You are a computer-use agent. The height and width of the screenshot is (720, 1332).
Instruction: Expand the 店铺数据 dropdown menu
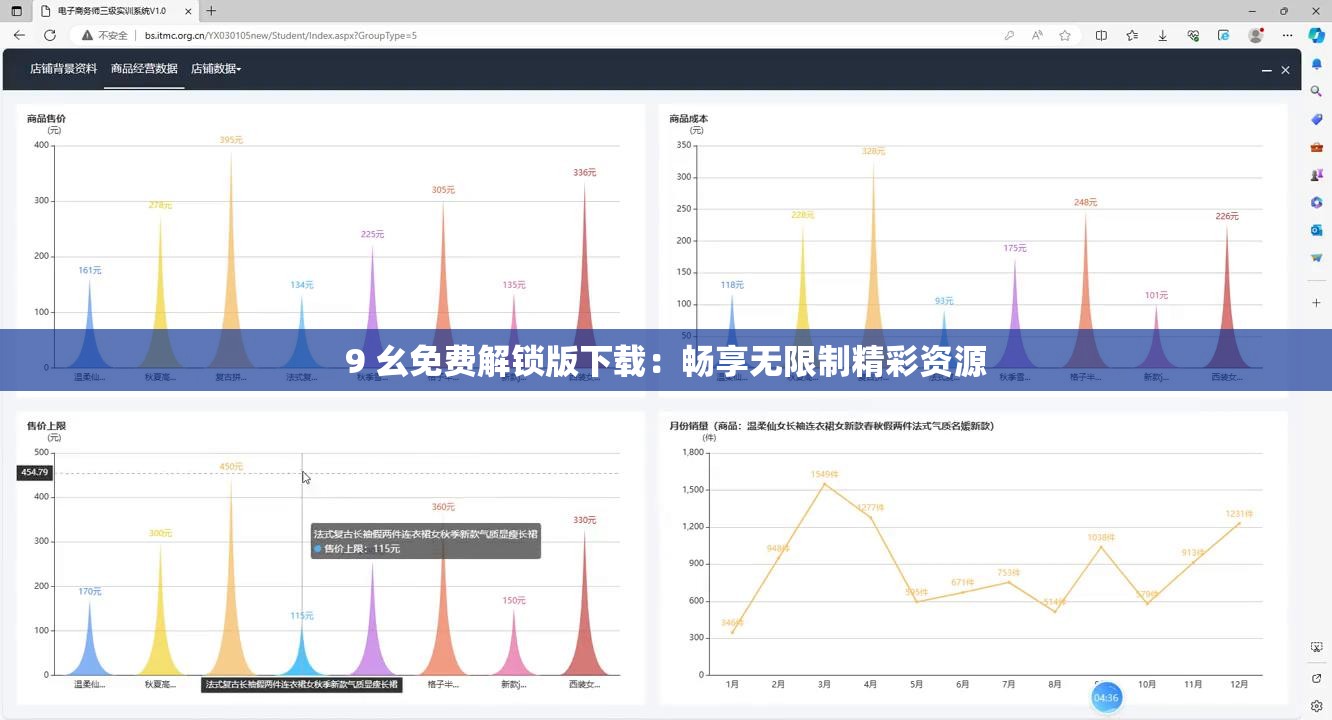coord(216,69)
